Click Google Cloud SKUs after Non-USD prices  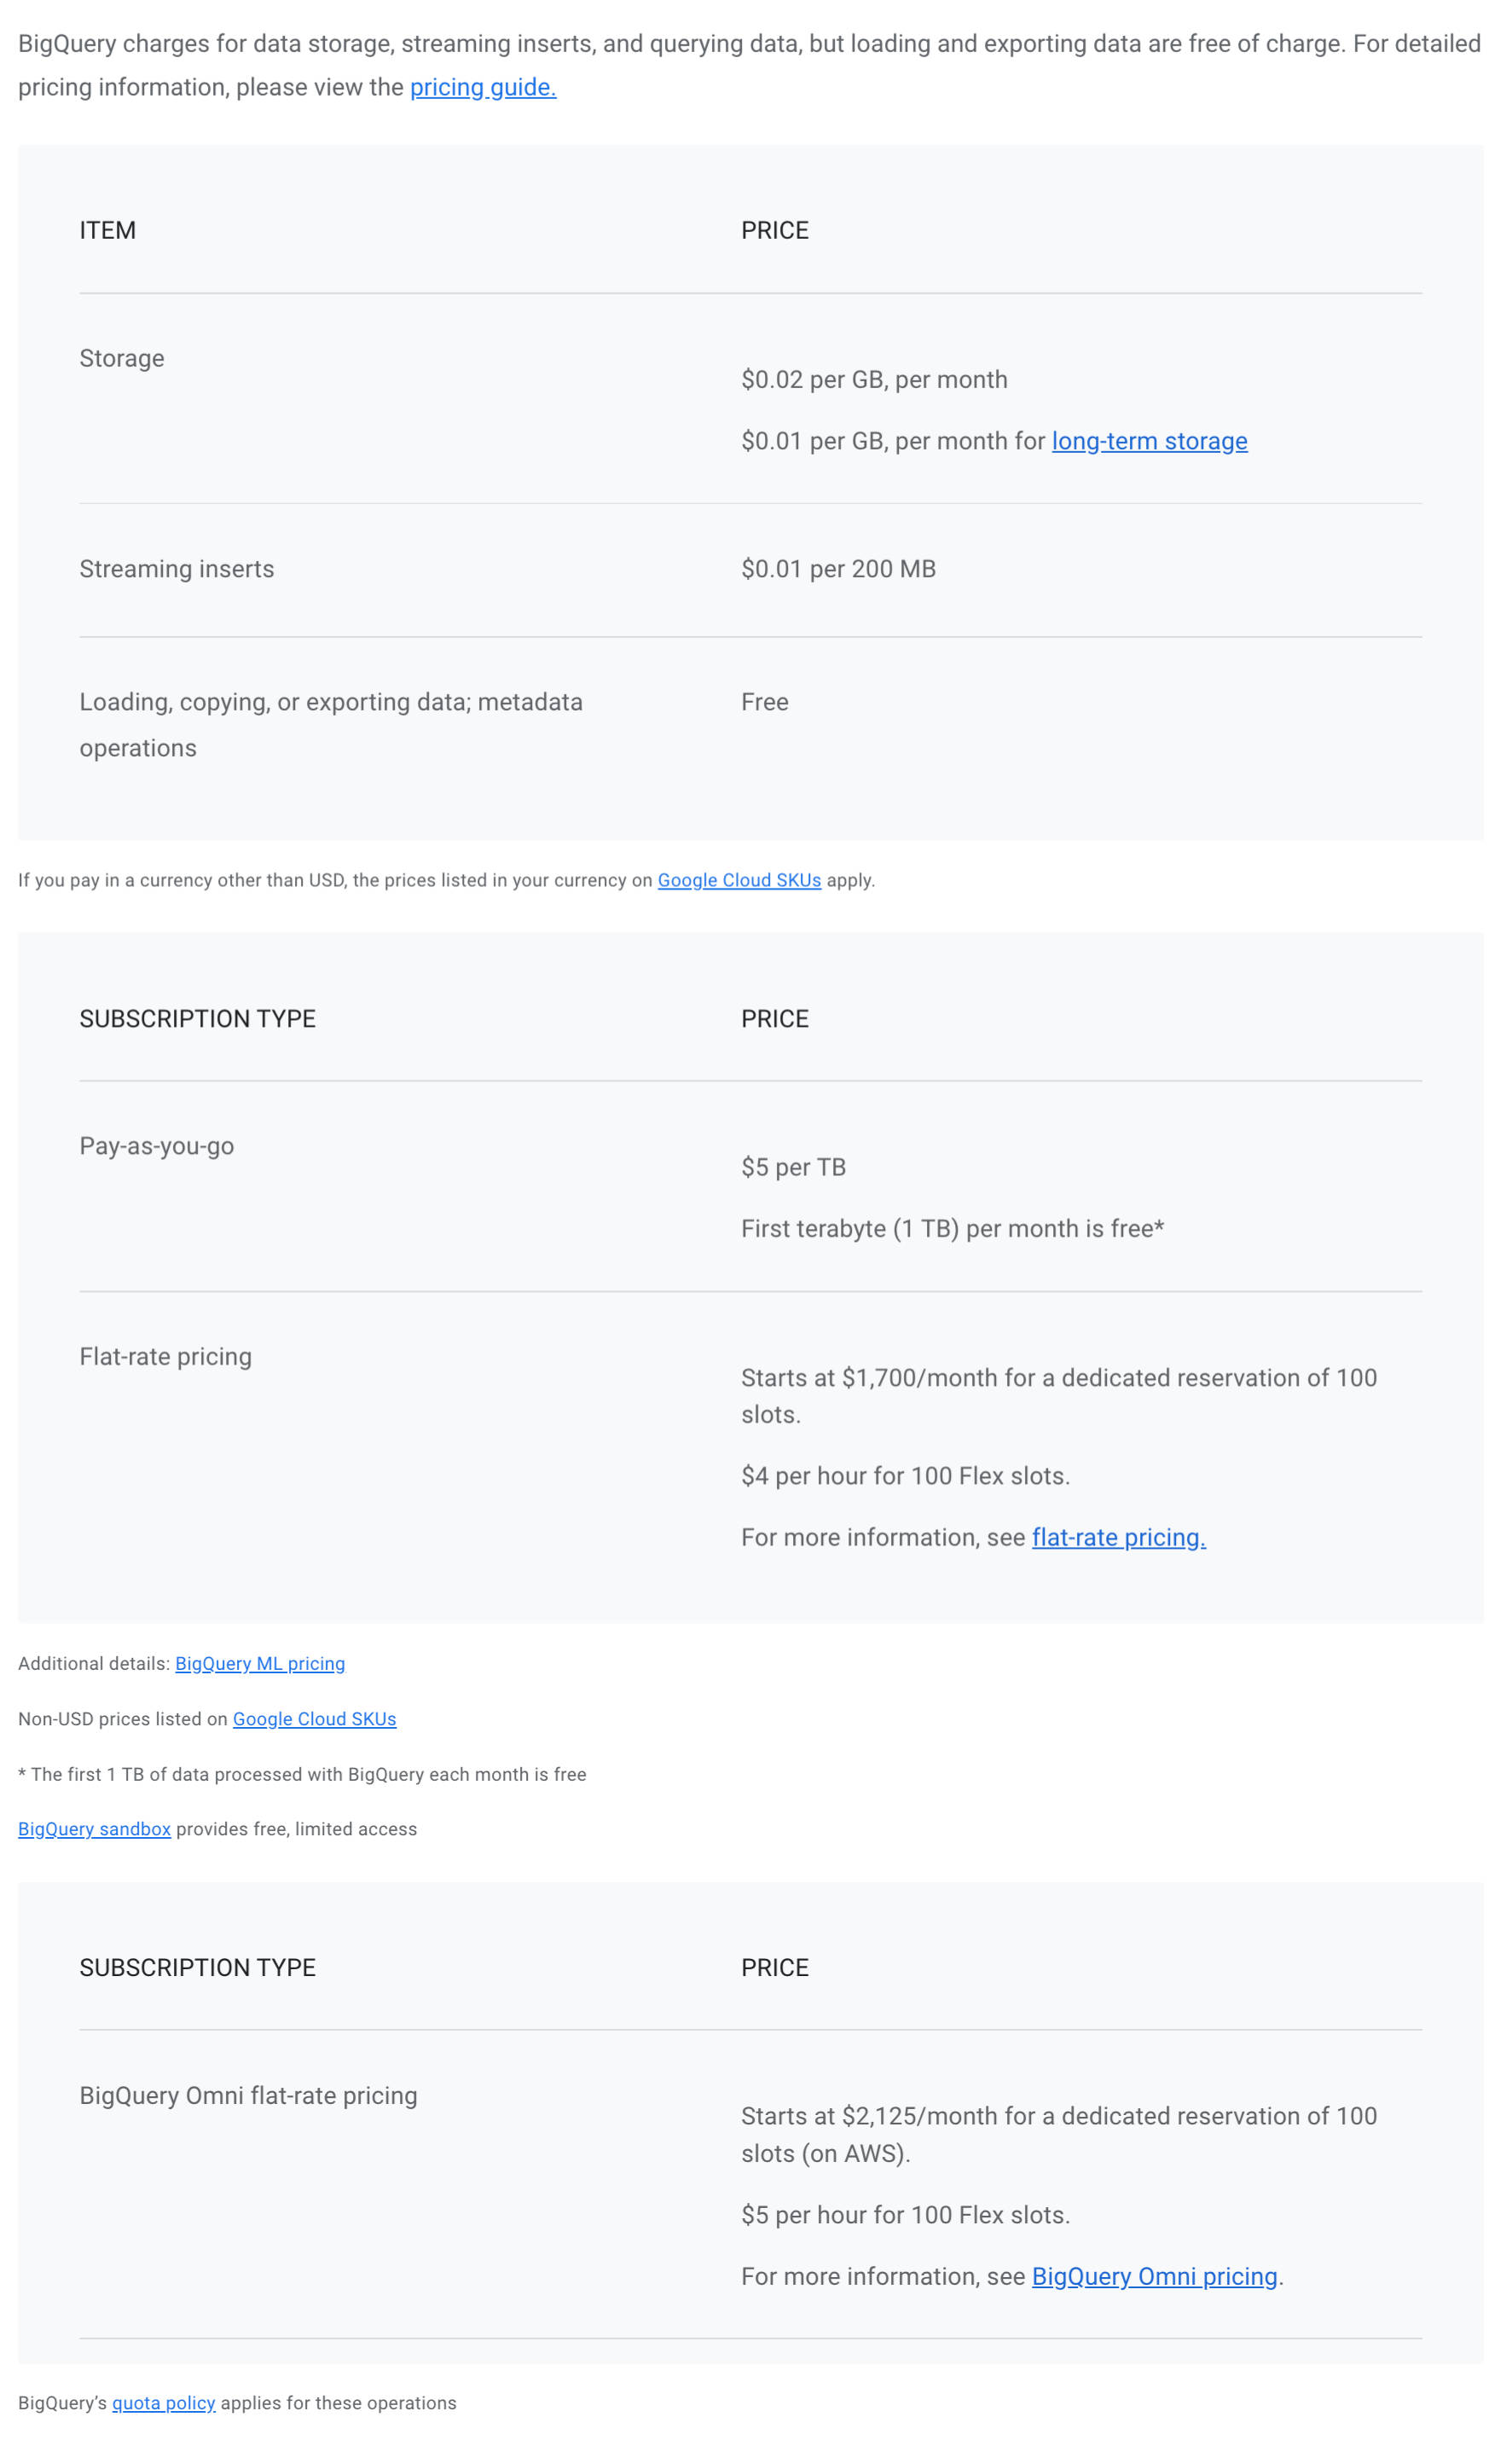click(x=314, y=1718)
